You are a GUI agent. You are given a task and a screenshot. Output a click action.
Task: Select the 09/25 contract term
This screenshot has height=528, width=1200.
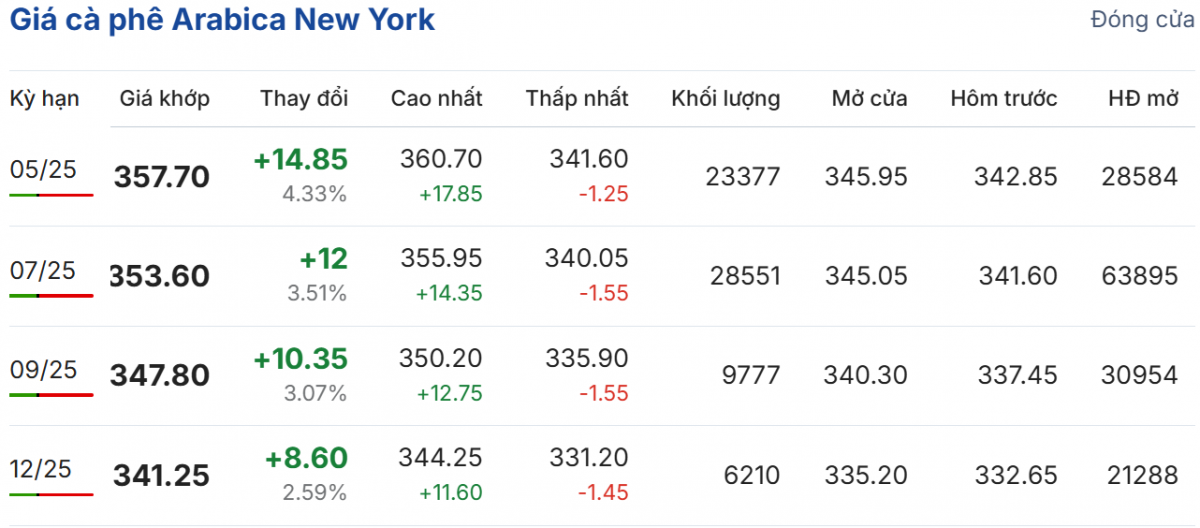click(43, 370)
